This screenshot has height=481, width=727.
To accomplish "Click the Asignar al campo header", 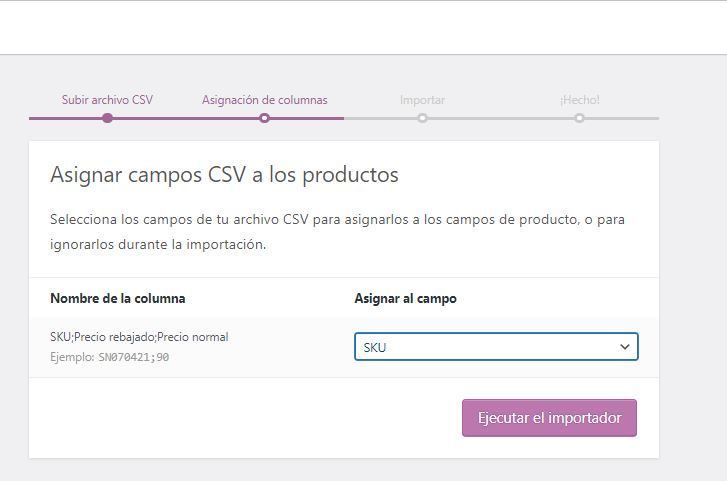I will pos(405,298).
